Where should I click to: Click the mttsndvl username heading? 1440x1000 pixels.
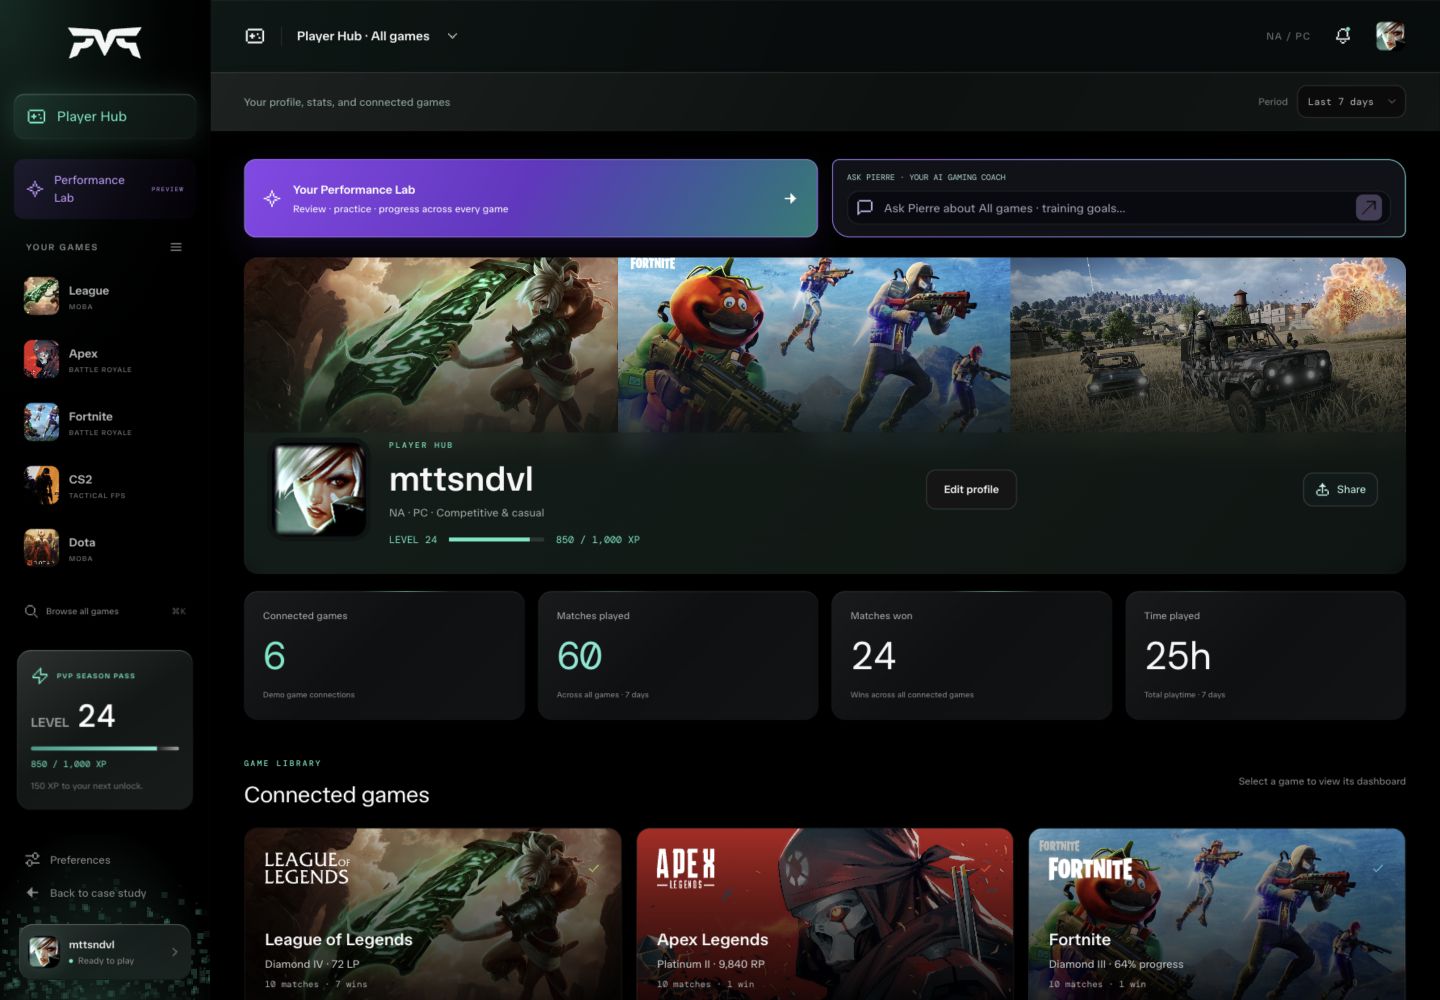click(461, 479)
